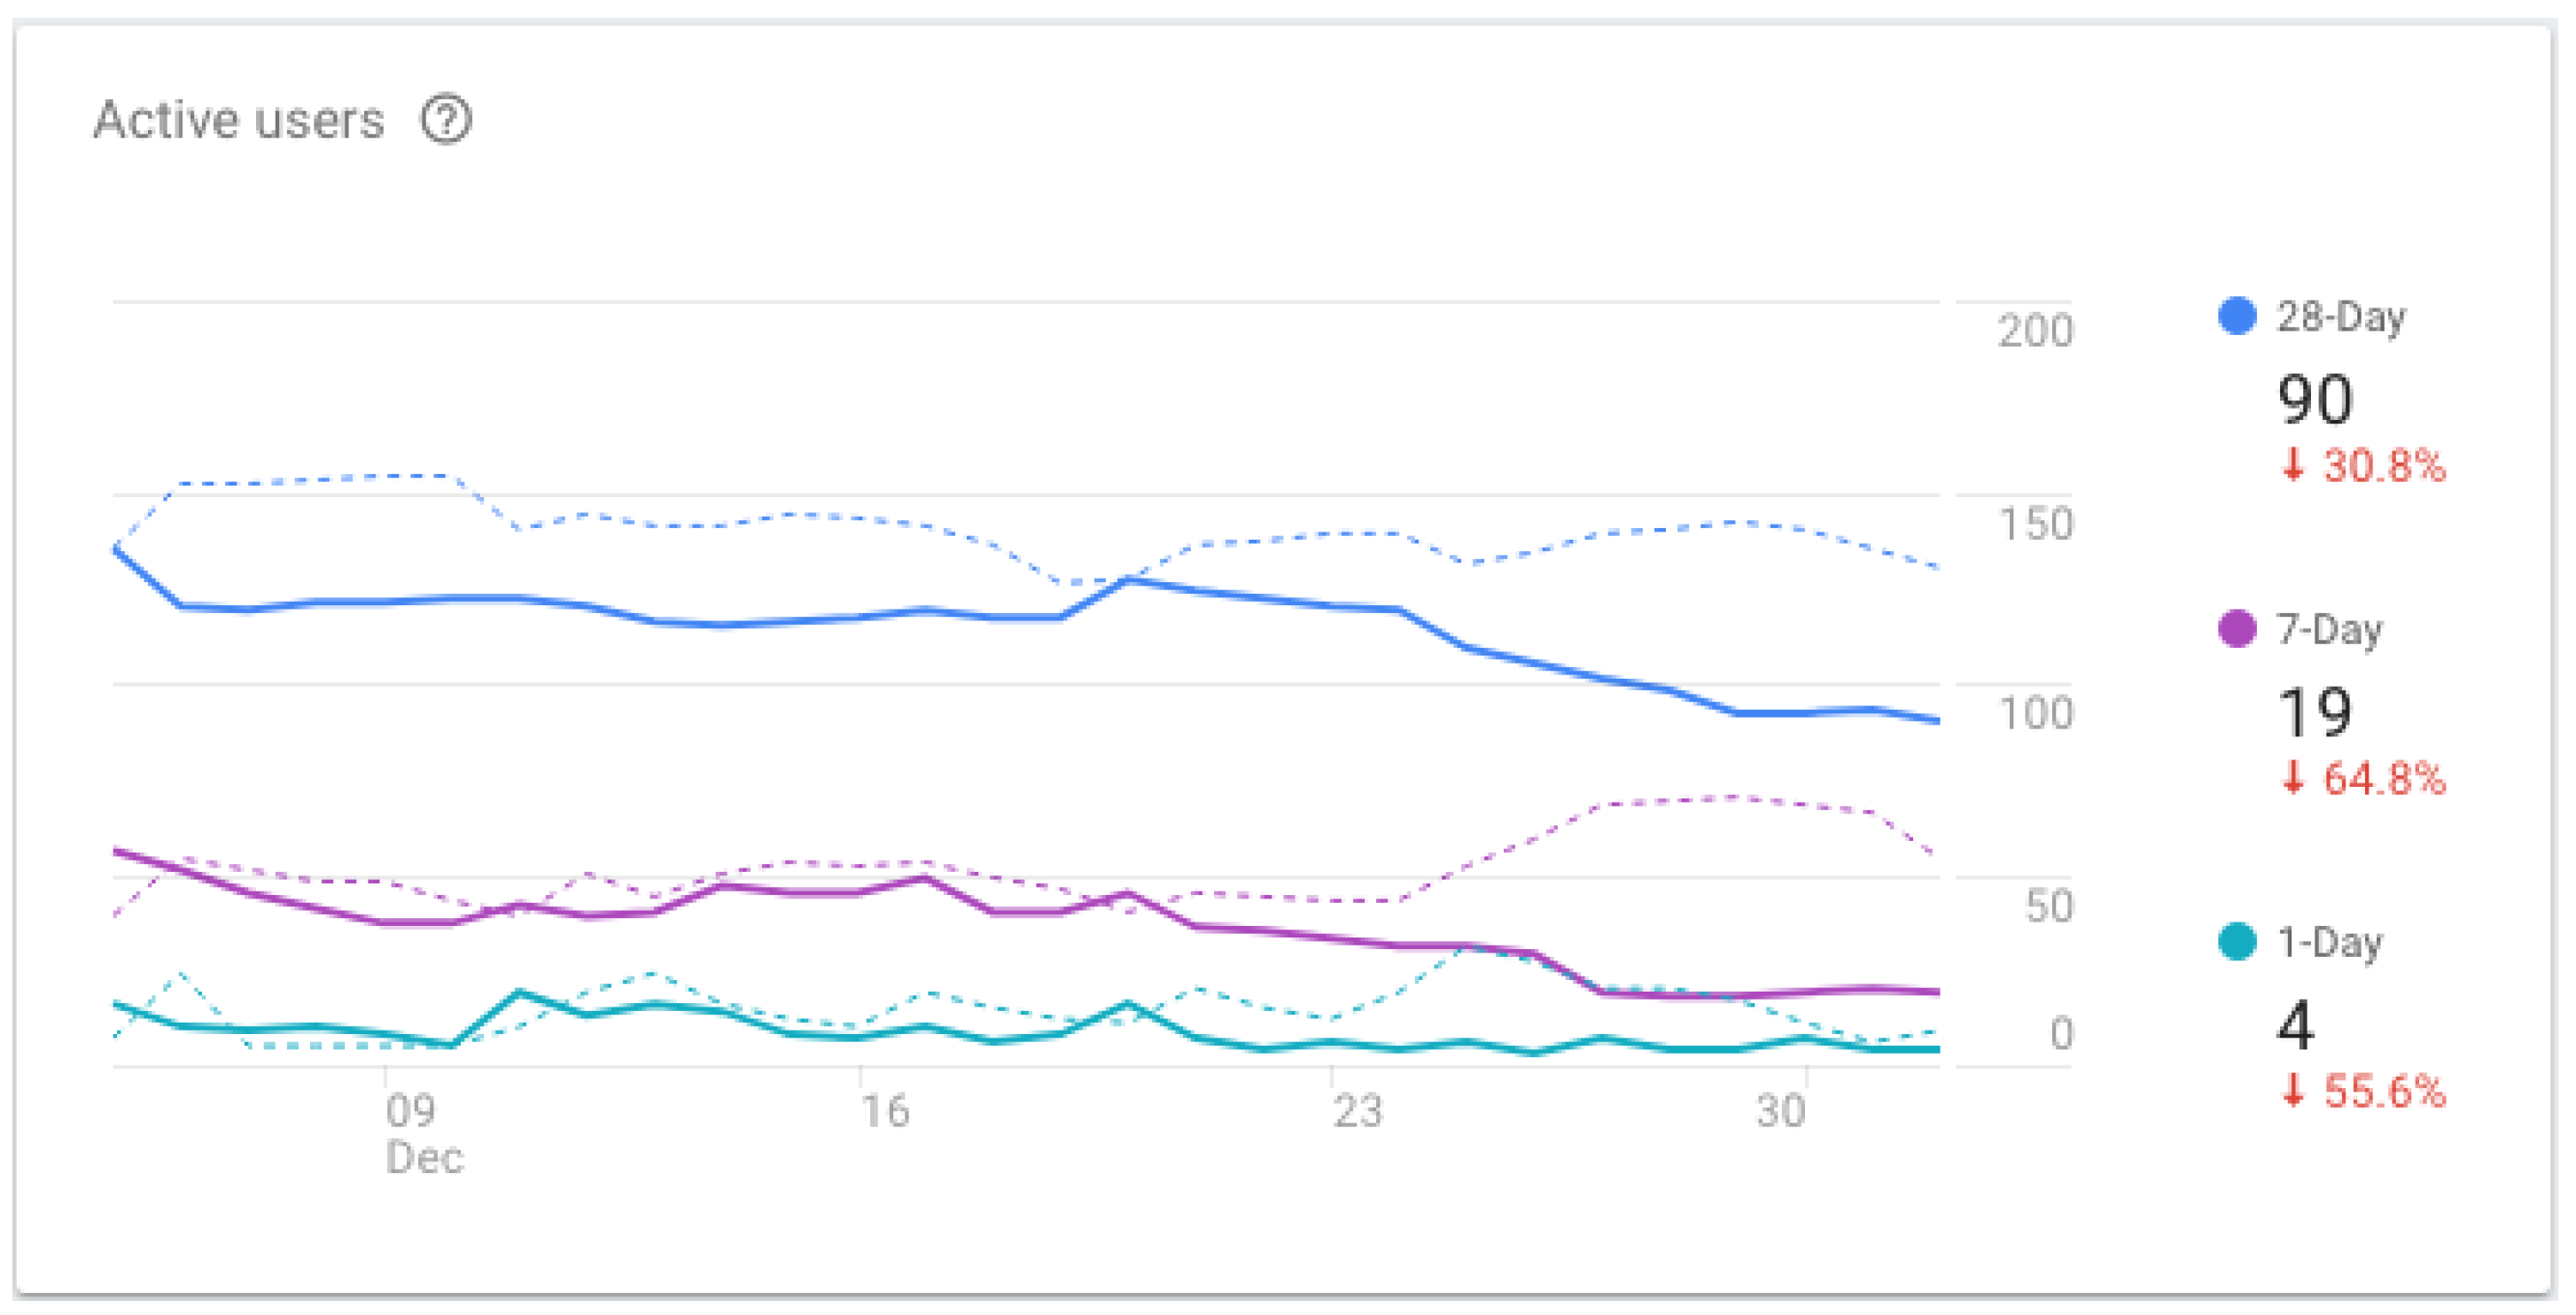Click the 30 date axis label

click(1781, 1112)
